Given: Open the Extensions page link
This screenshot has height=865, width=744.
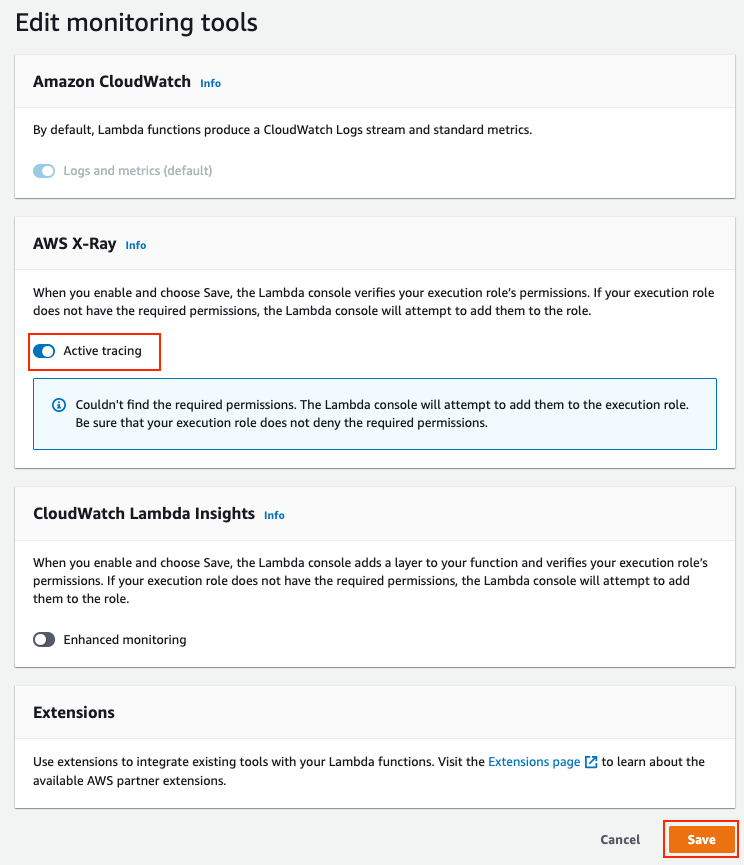Looking at the screenshot, I should click(534, 762).
